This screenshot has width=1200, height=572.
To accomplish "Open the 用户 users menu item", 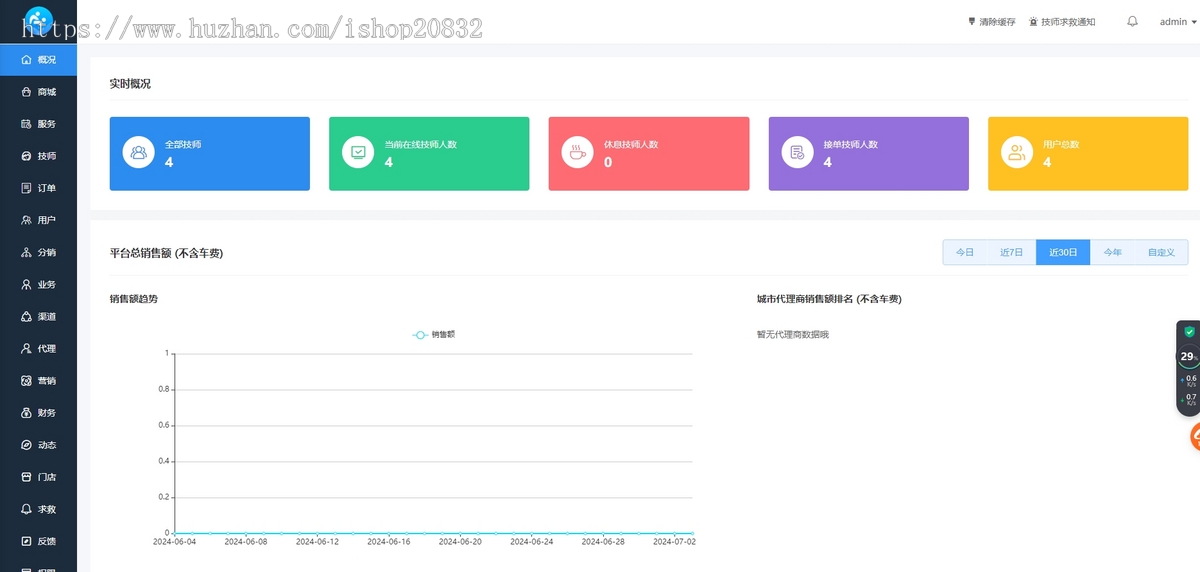I will click(x=38, y=220).
